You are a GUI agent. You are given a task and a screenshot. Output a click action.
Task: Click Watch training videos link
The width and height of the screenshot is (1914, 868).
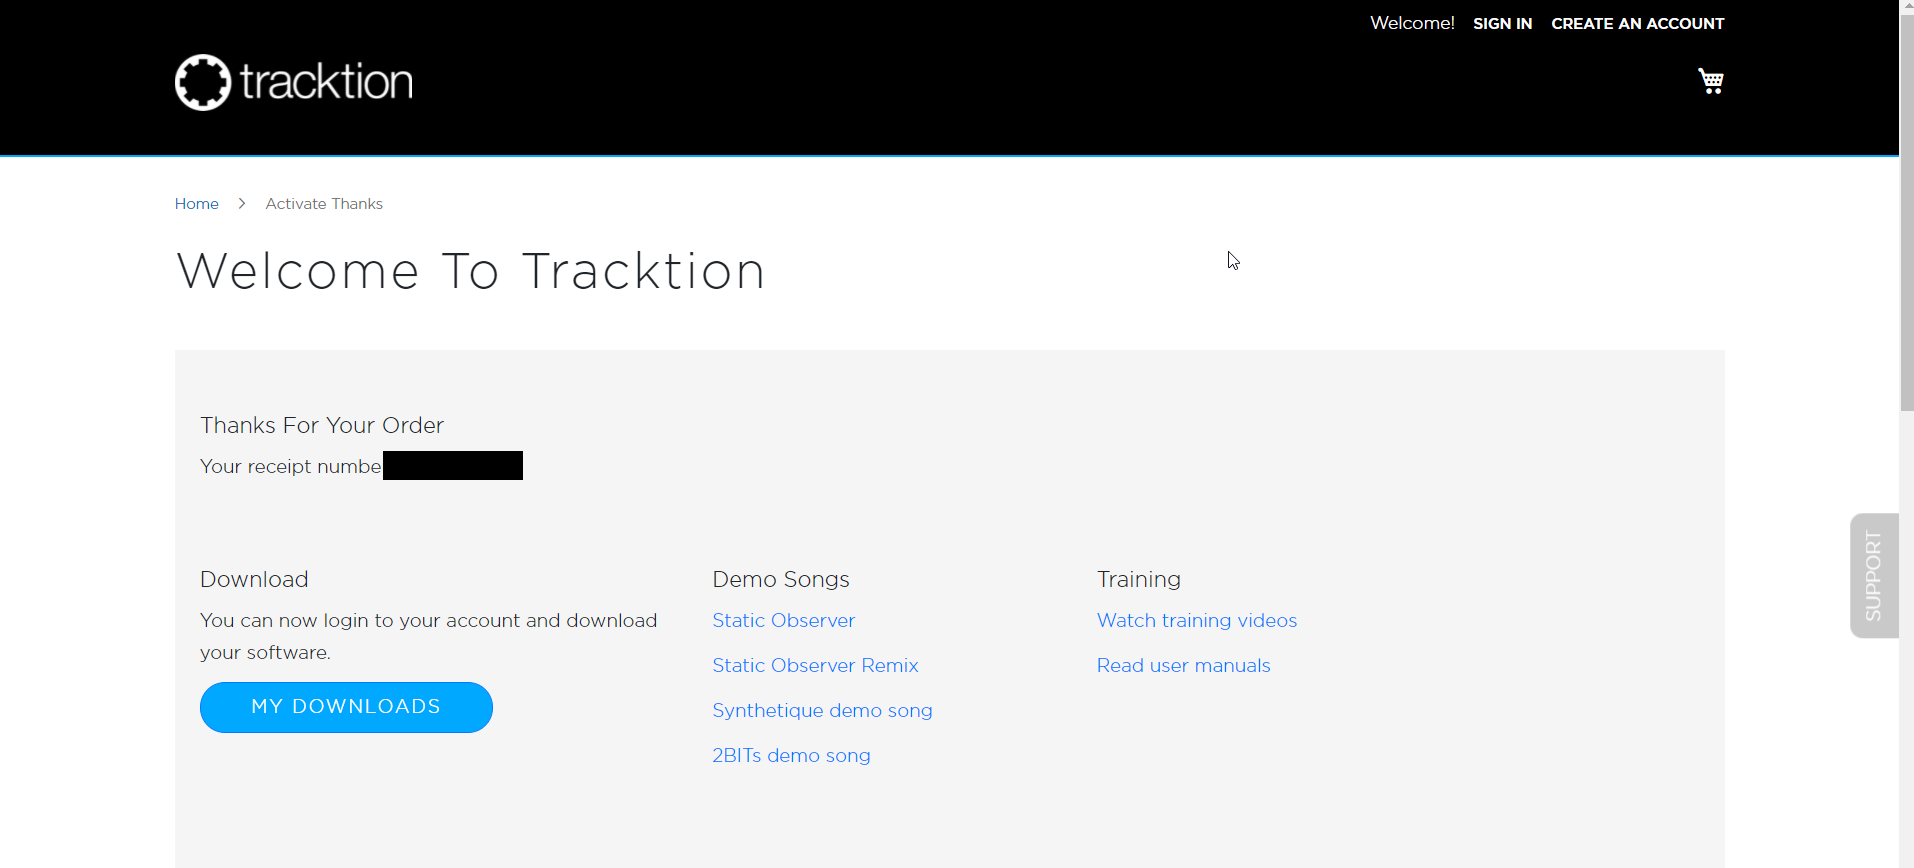click(x=1197, y=620)
